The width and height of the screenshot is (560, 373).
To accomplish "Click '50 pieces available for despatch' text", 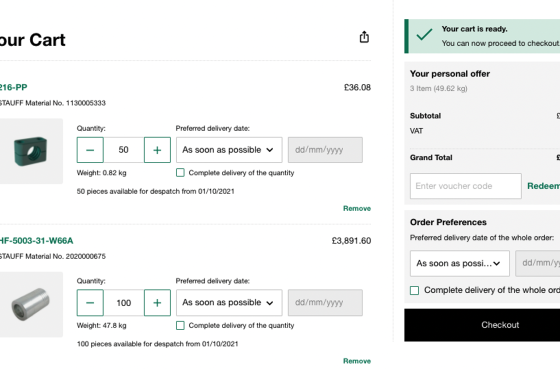I will [155, 192].
